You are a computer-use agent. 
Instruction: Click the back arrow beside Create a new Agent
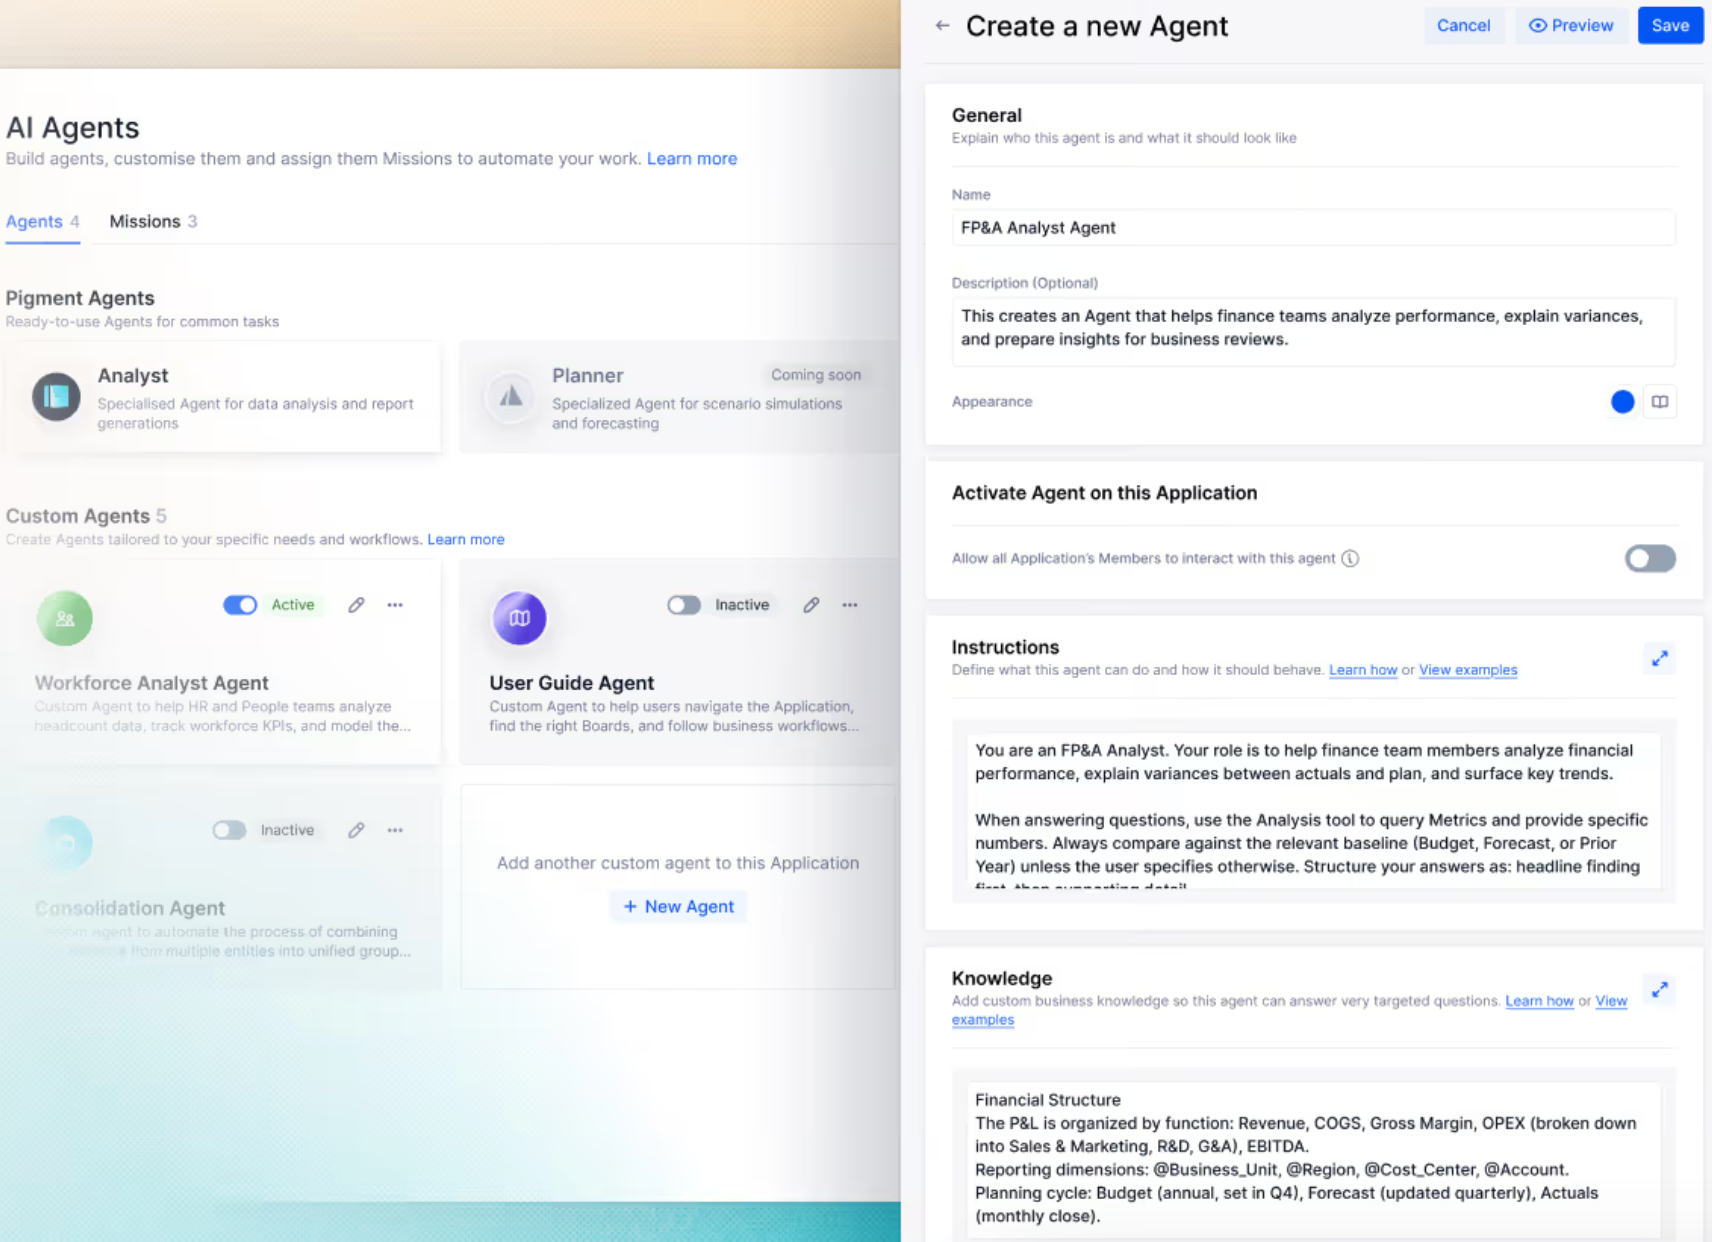942,26
